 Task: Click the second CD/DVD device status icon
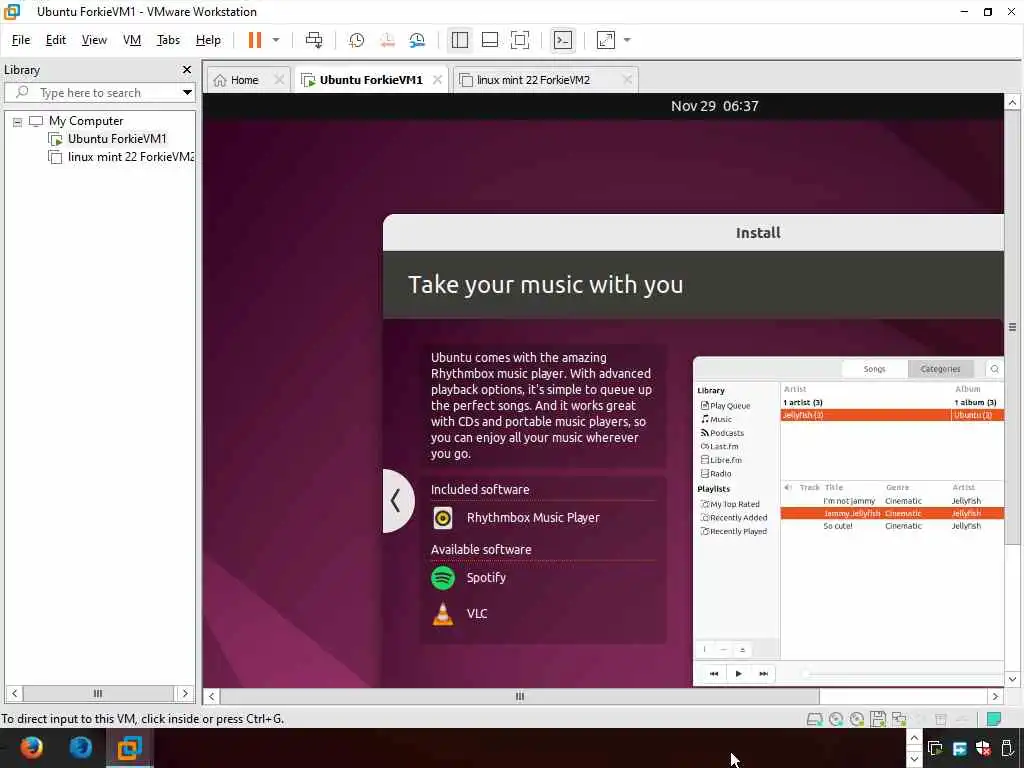[857, 719]
